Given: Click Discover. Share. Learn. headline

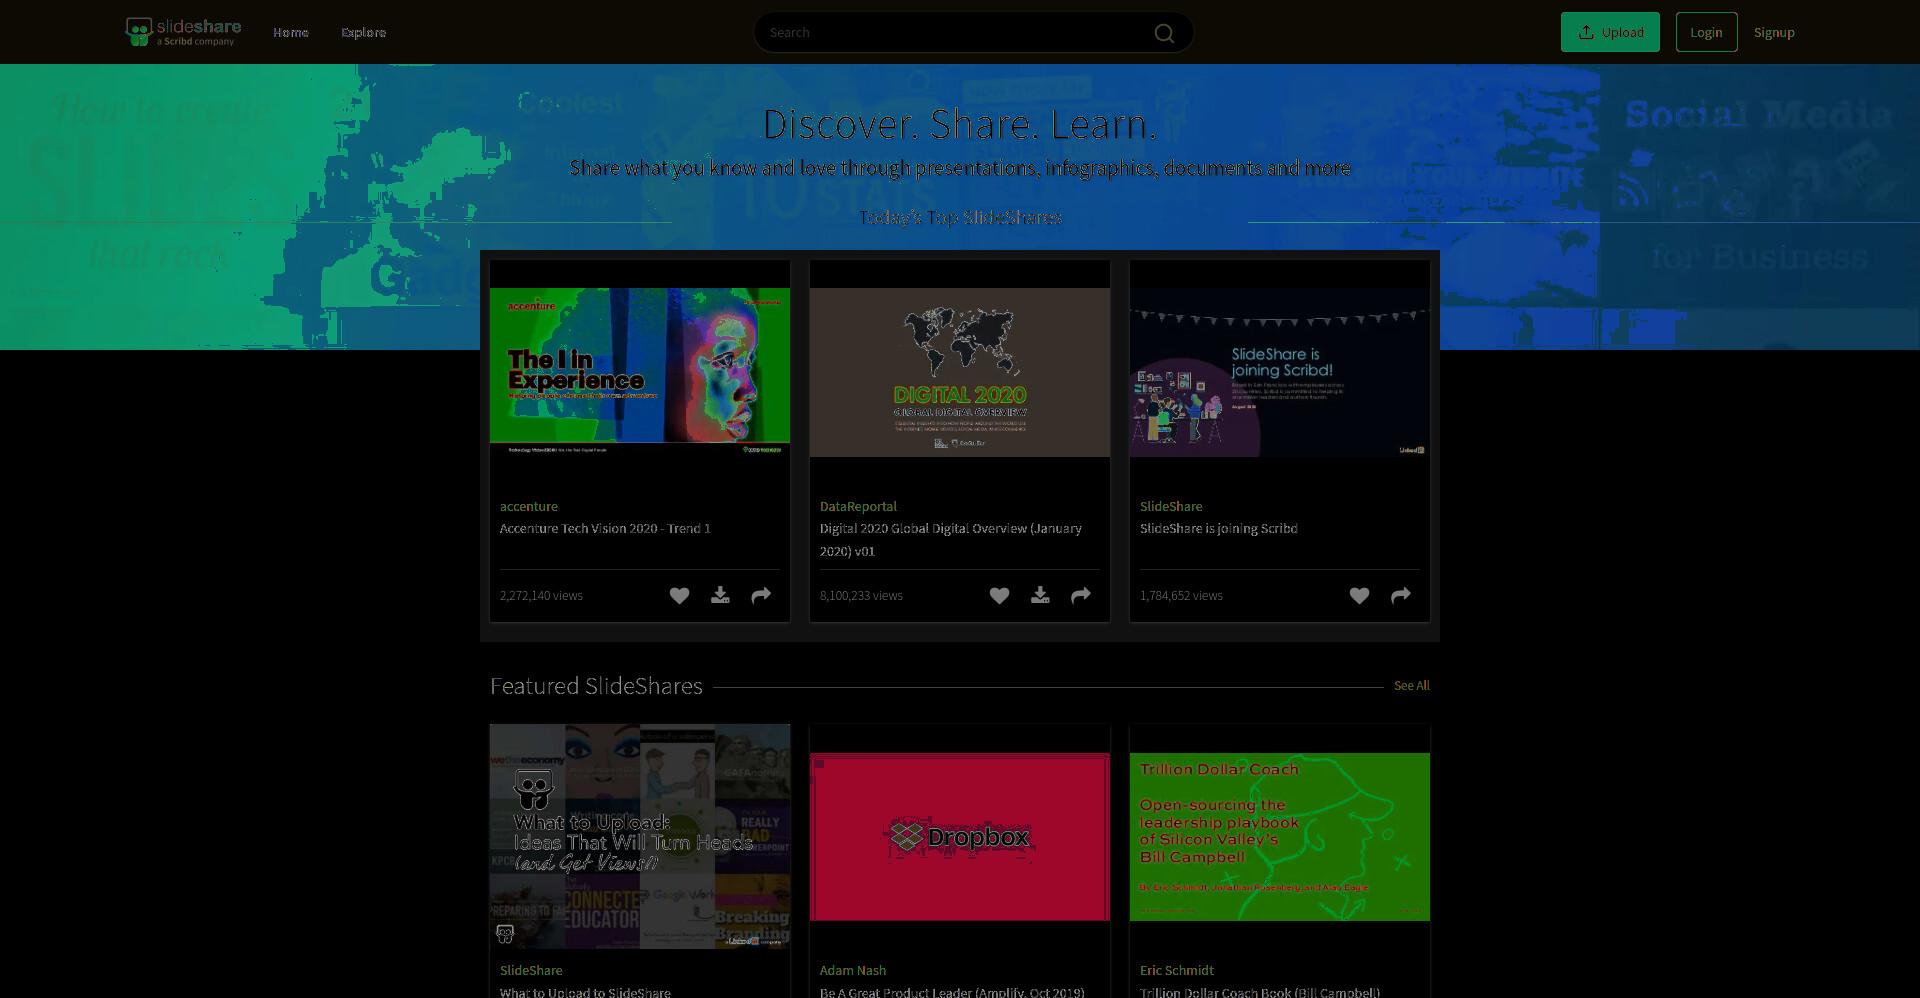Looking at the screenshot, I should tap(960, 124).
